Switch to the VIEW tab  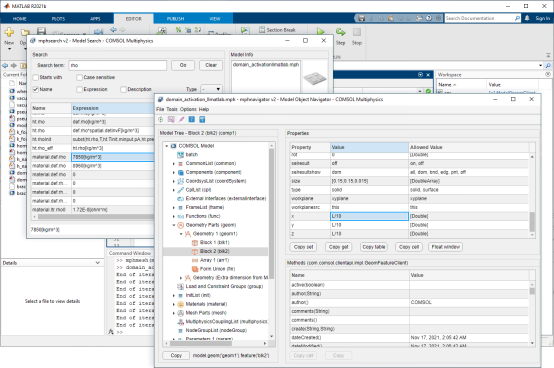[x=215, y=19]
